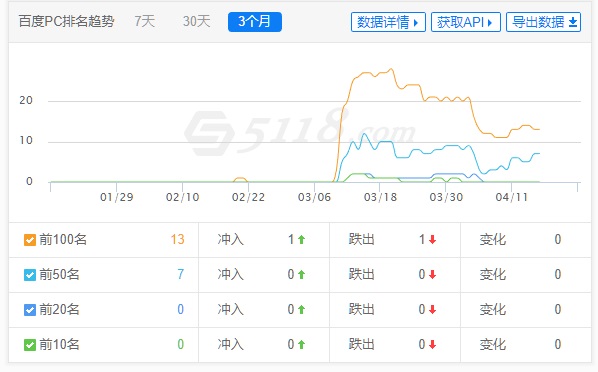Image resolution: width=598 pixels, height=372 pixels.
Task: Click the 导出数据 button
Action: [543, 22]
